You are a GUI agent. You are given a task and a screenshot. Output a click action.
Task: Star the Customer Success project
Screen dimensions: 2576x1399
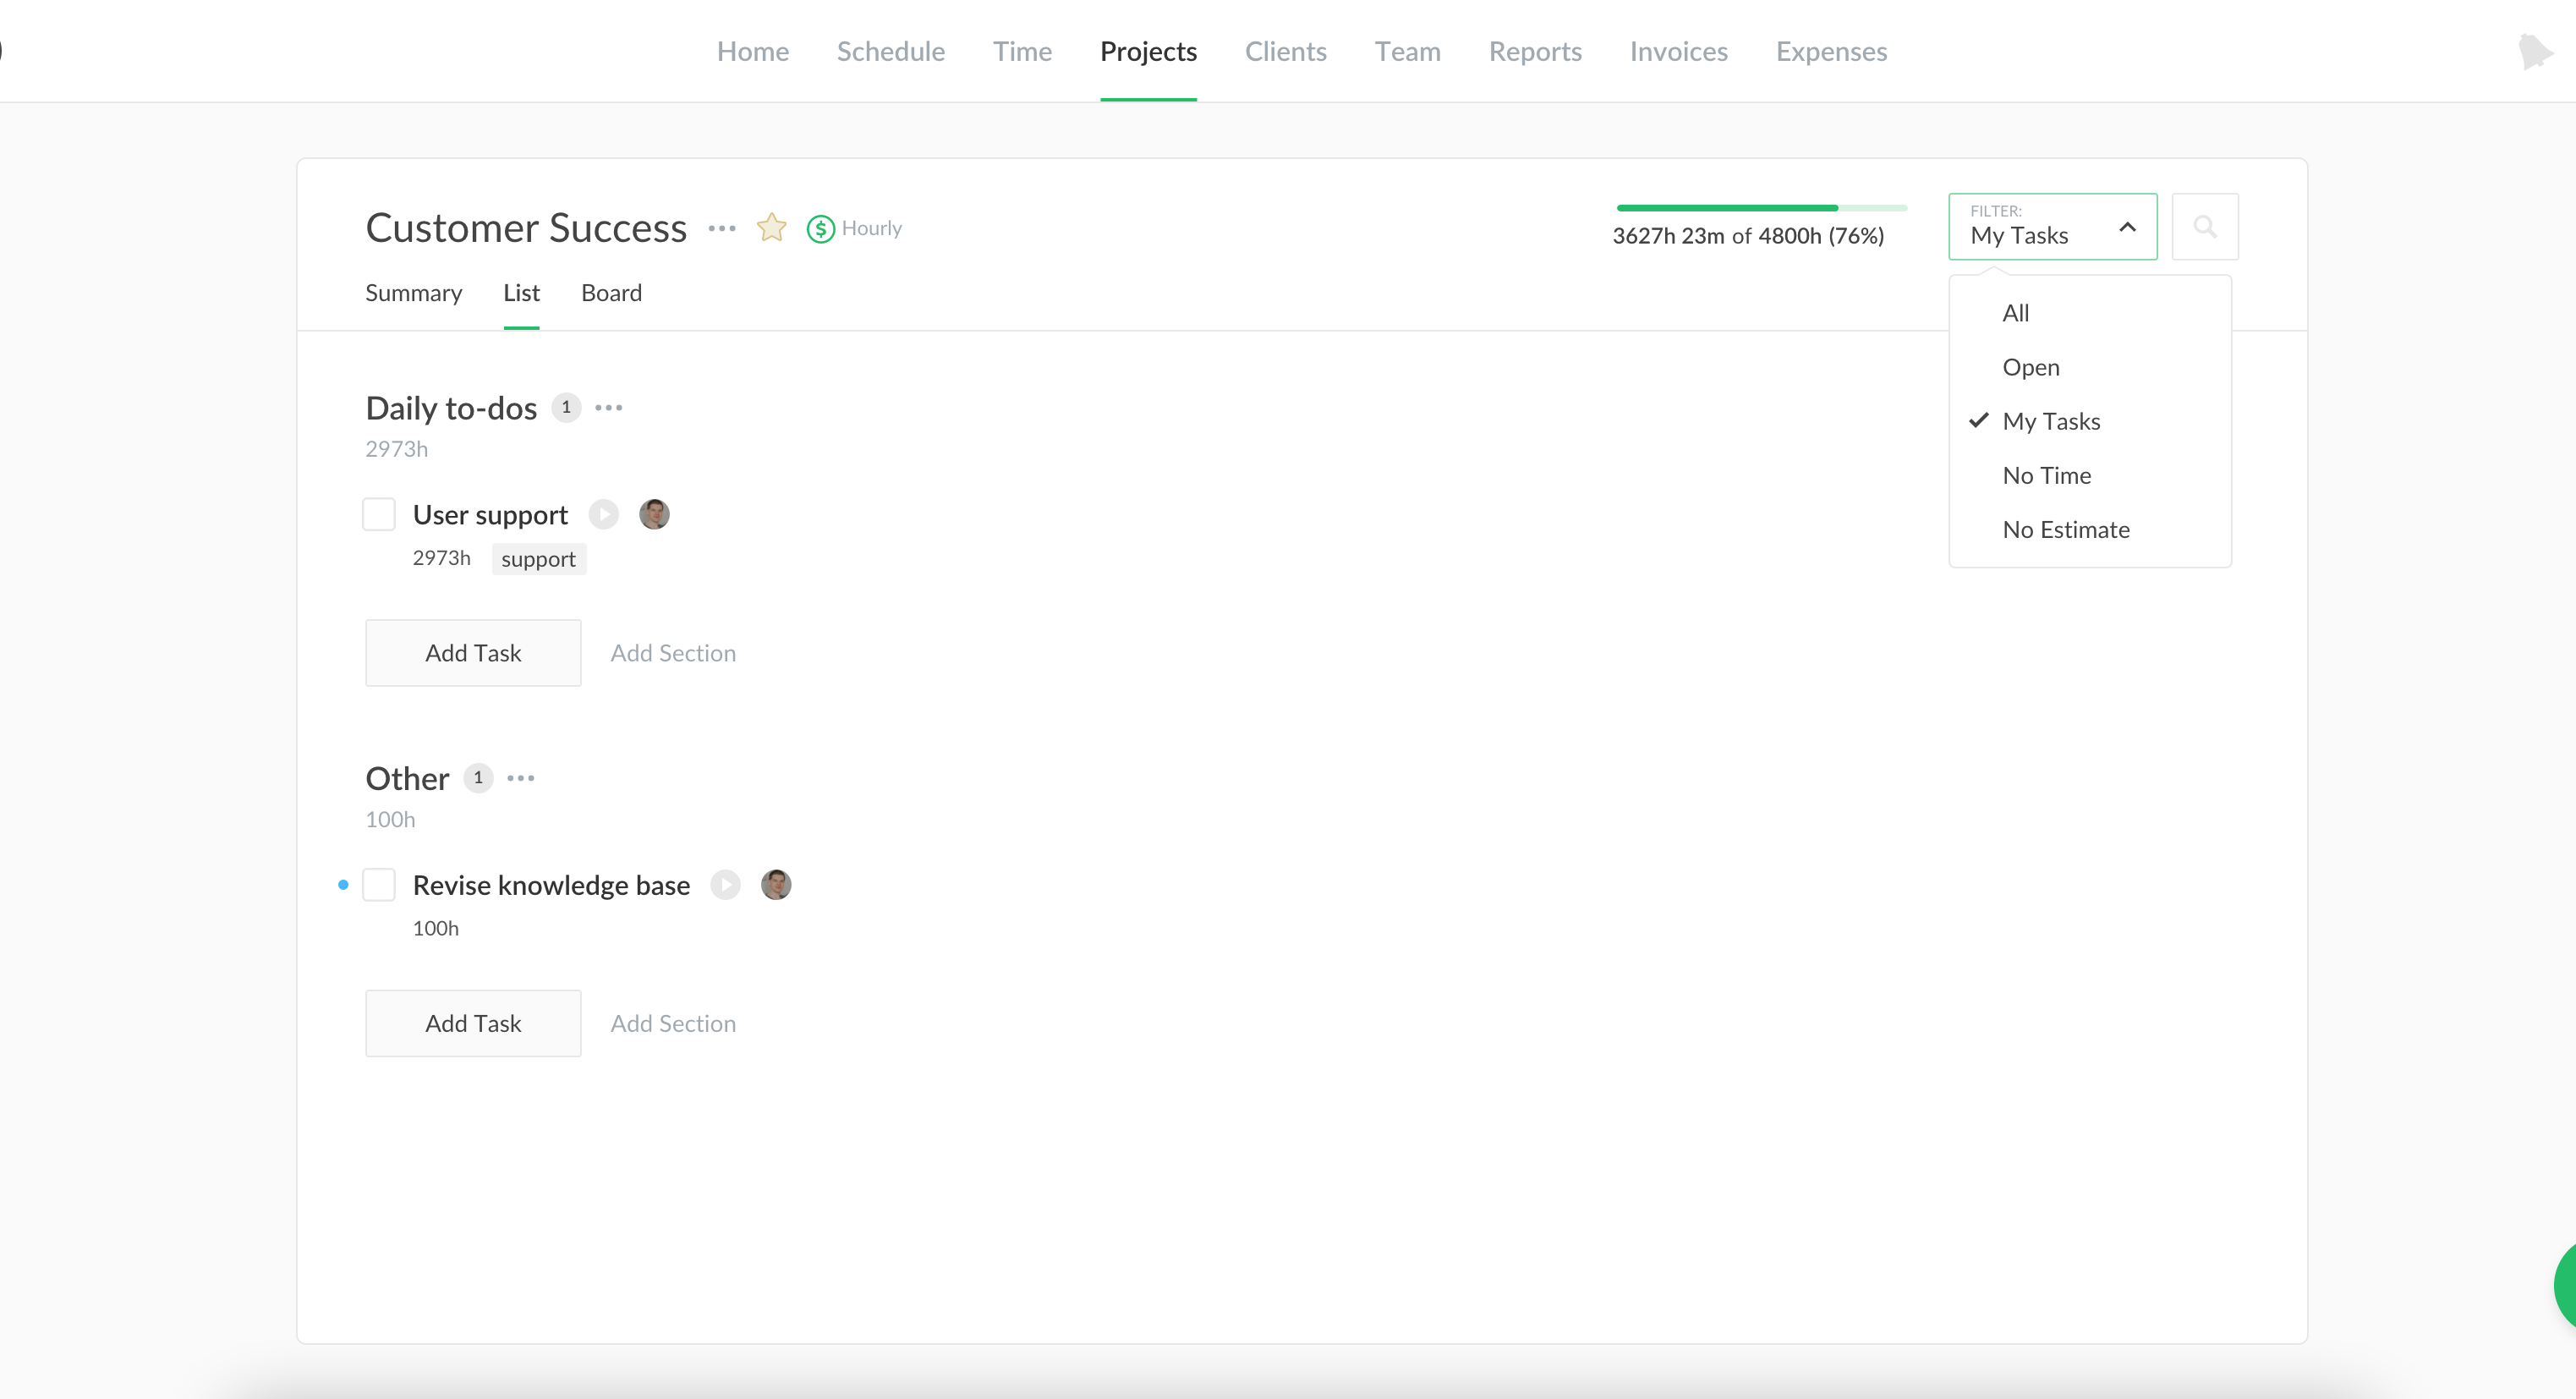pyautogui.click(x=771, y=228)
